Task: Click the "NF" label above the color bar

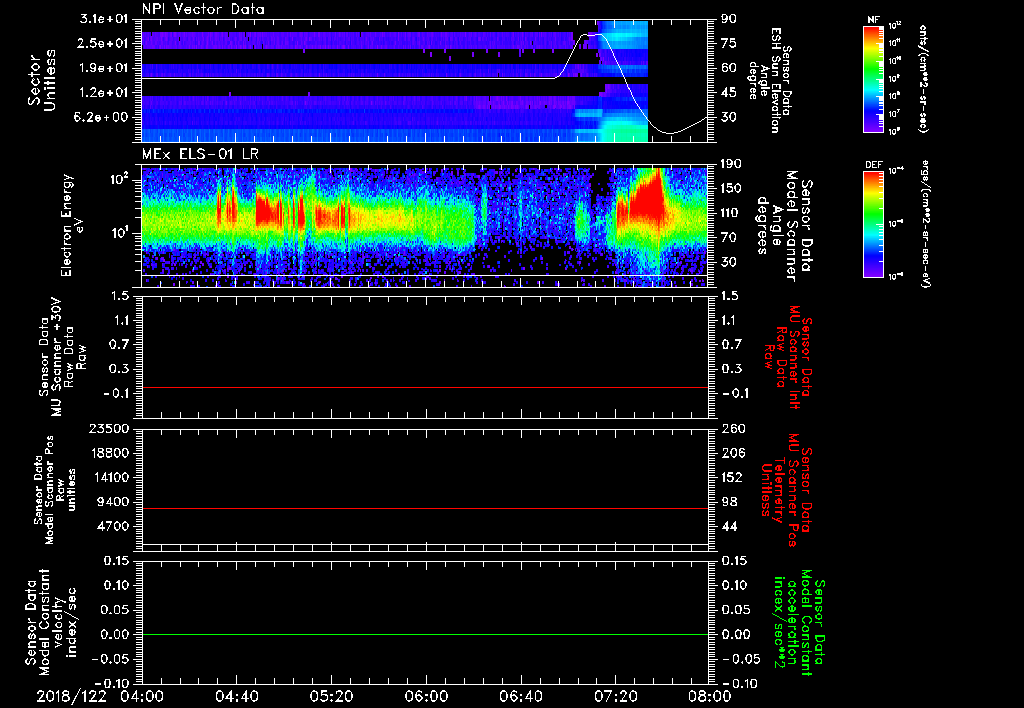Action: click(874, 20)
